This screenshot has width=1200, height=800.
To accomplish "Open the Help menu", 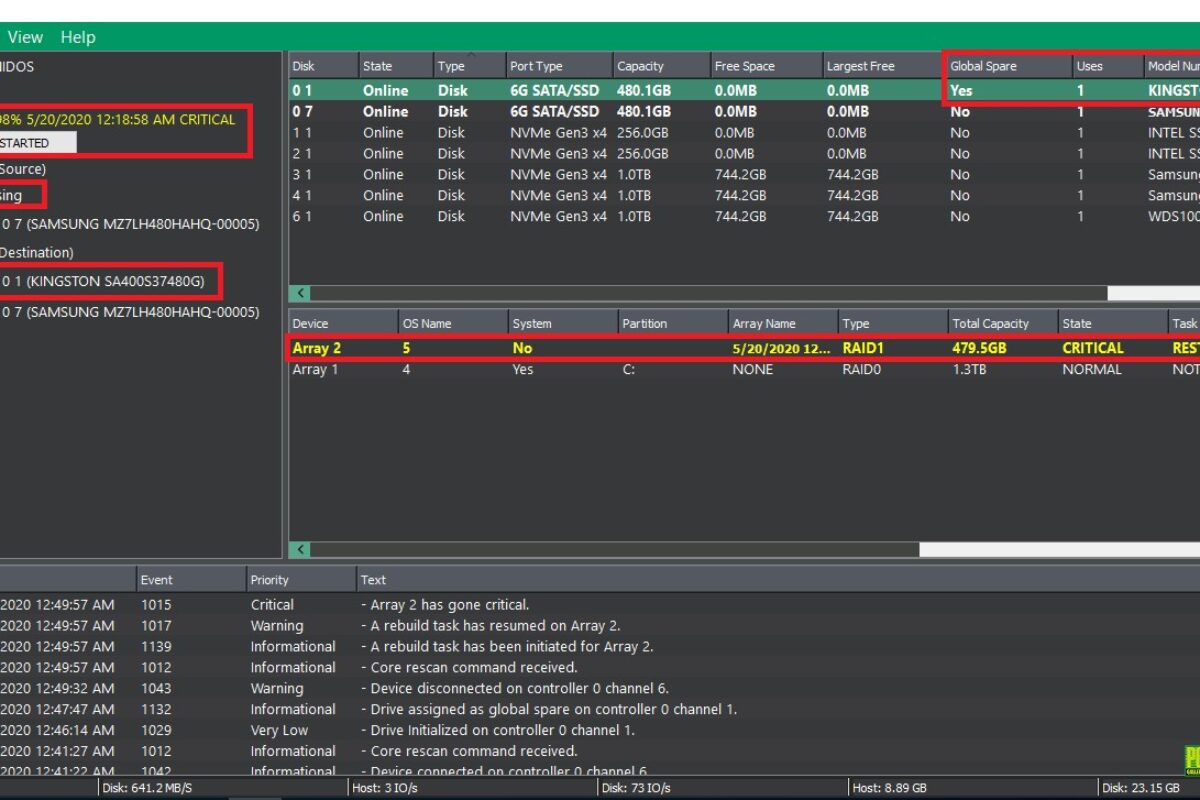I will (x=77, y=37).
